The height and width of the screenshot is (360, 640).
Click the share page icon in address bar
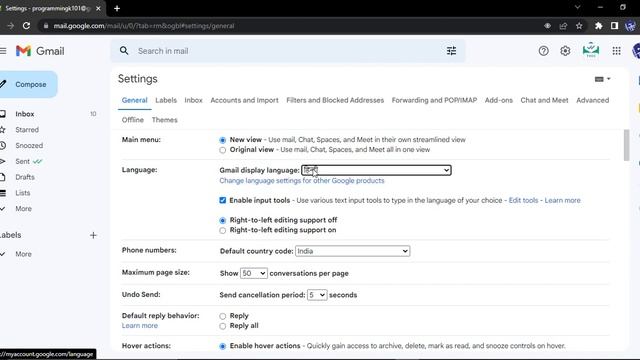click(x=563, y=26)
